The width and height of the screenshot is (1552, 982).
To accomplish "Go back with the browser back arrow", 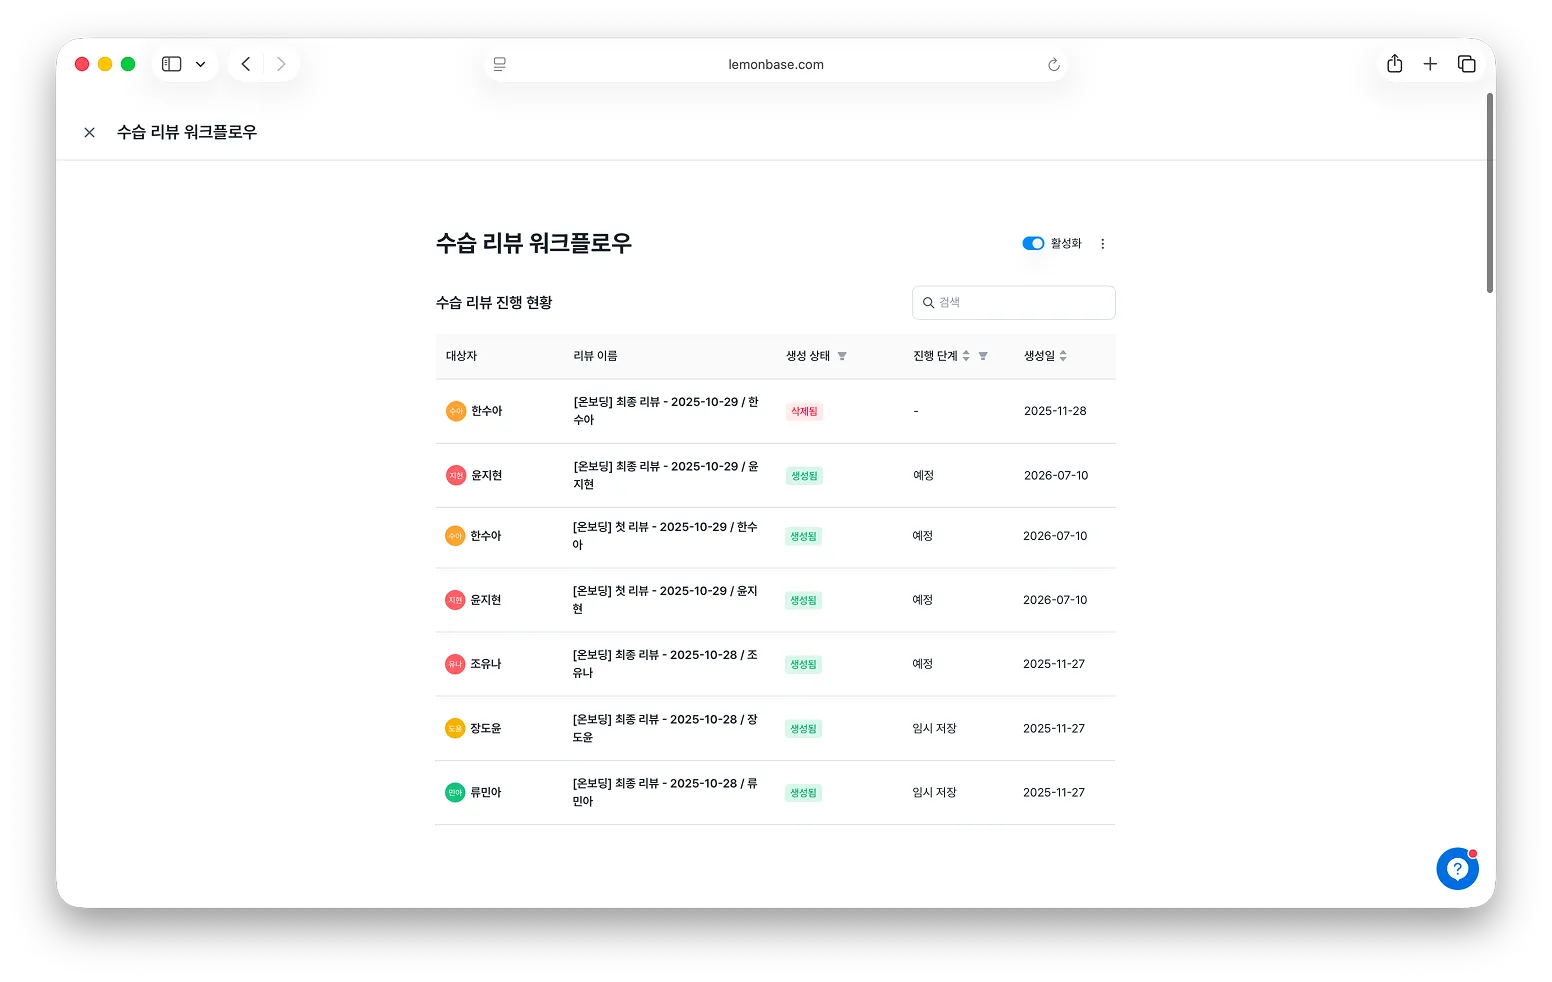I will 246,64.
